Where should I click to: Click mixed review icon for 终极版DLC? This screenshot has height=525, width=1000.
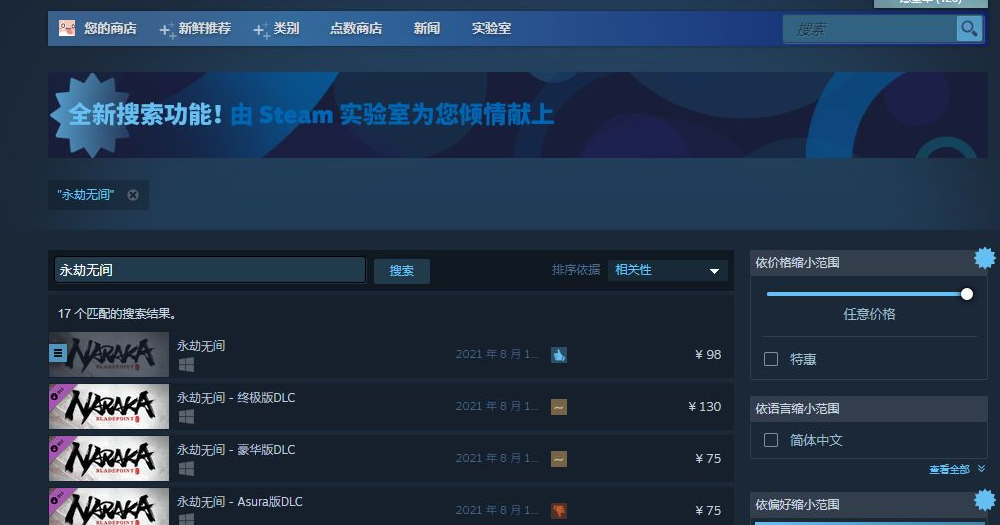point(559,407)
